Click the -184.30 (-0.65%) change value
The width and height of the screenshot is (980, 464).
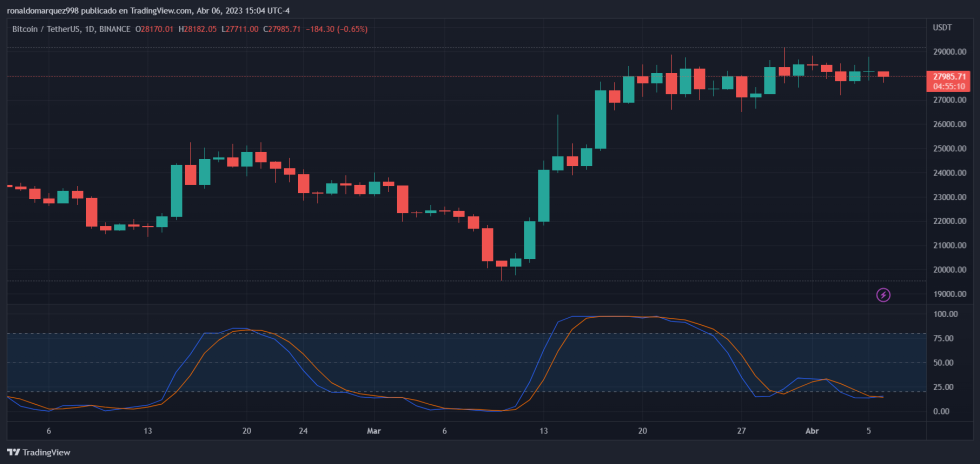tap(337, 29)
